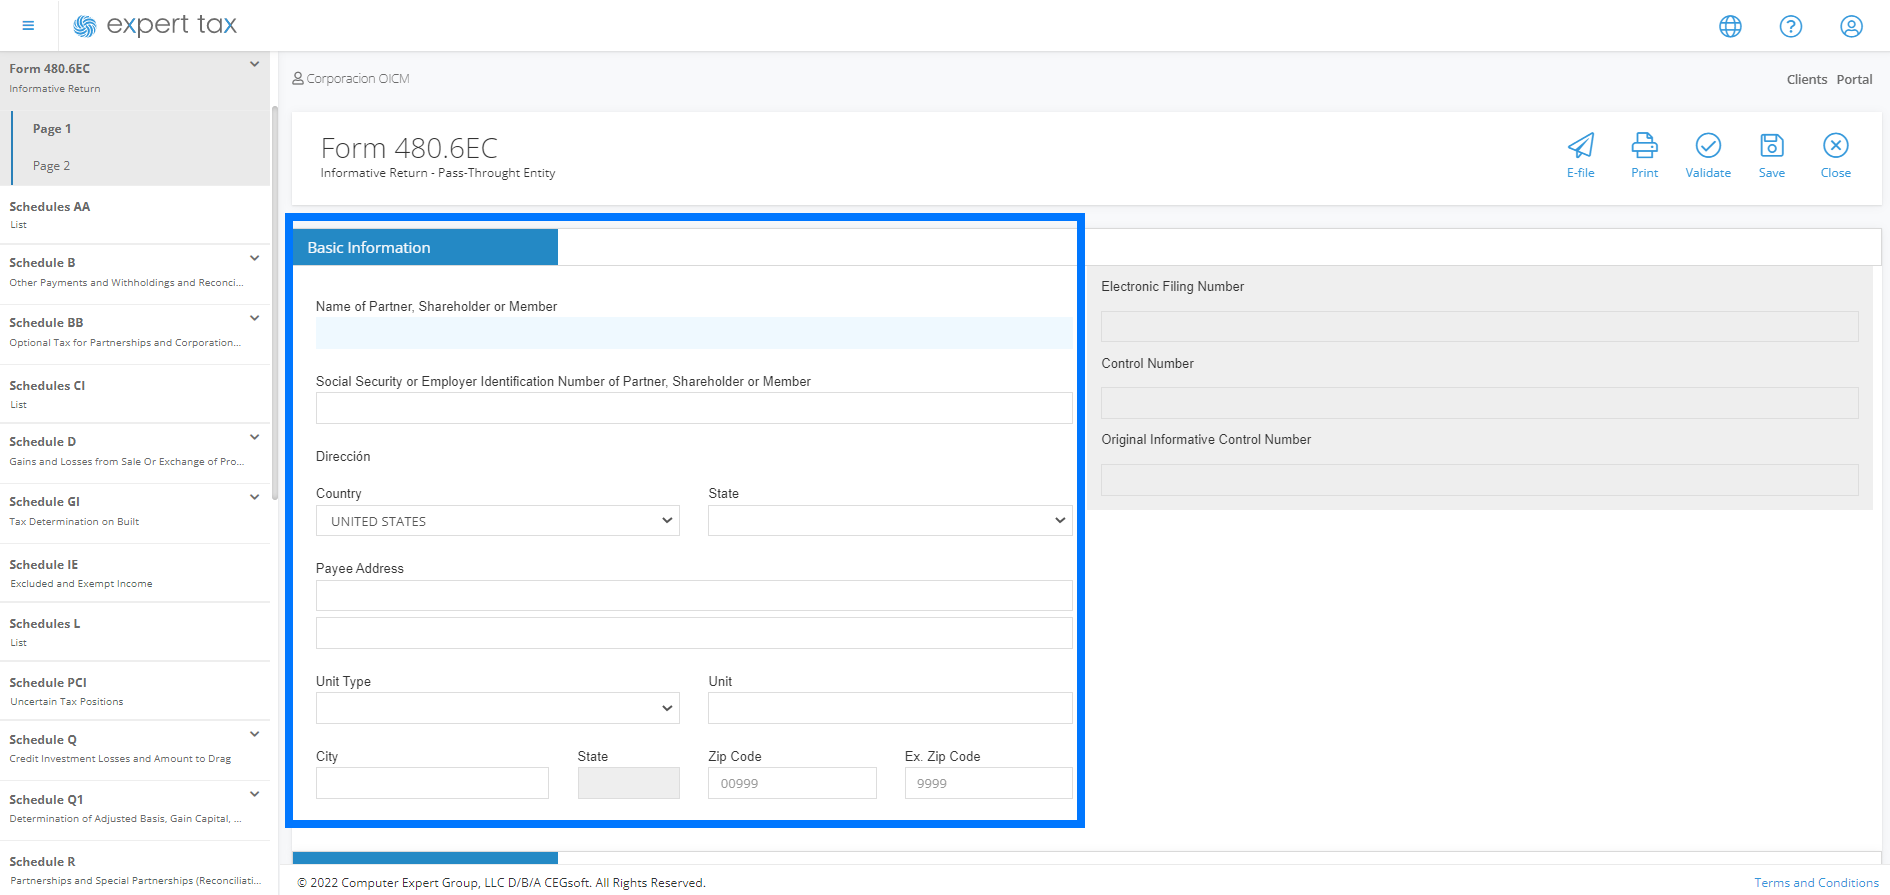
Task: Click the greyed State field beside City
Action: (x=628, y=783)
